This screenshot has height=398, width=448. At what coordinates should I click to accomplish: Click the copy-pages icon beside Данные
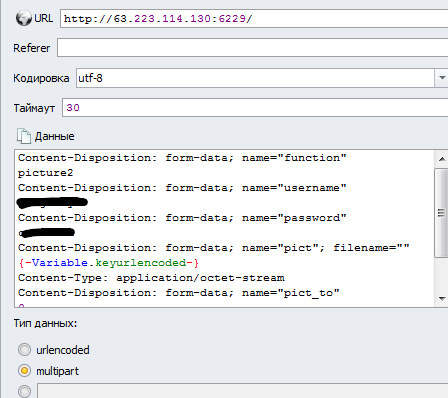24,136
